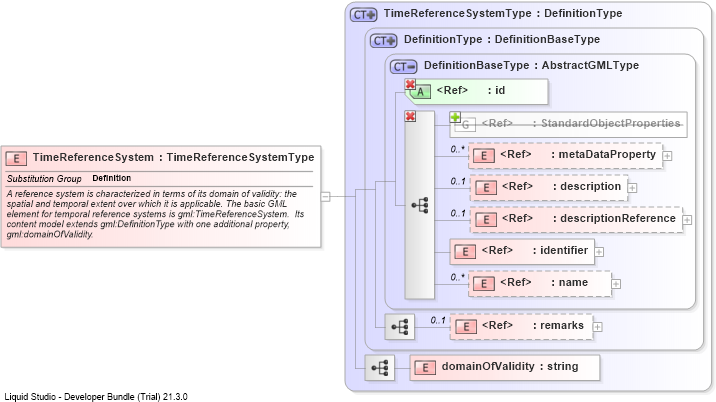Click the TimeReferenceSystem annotation description text

[x=155, y=214]
